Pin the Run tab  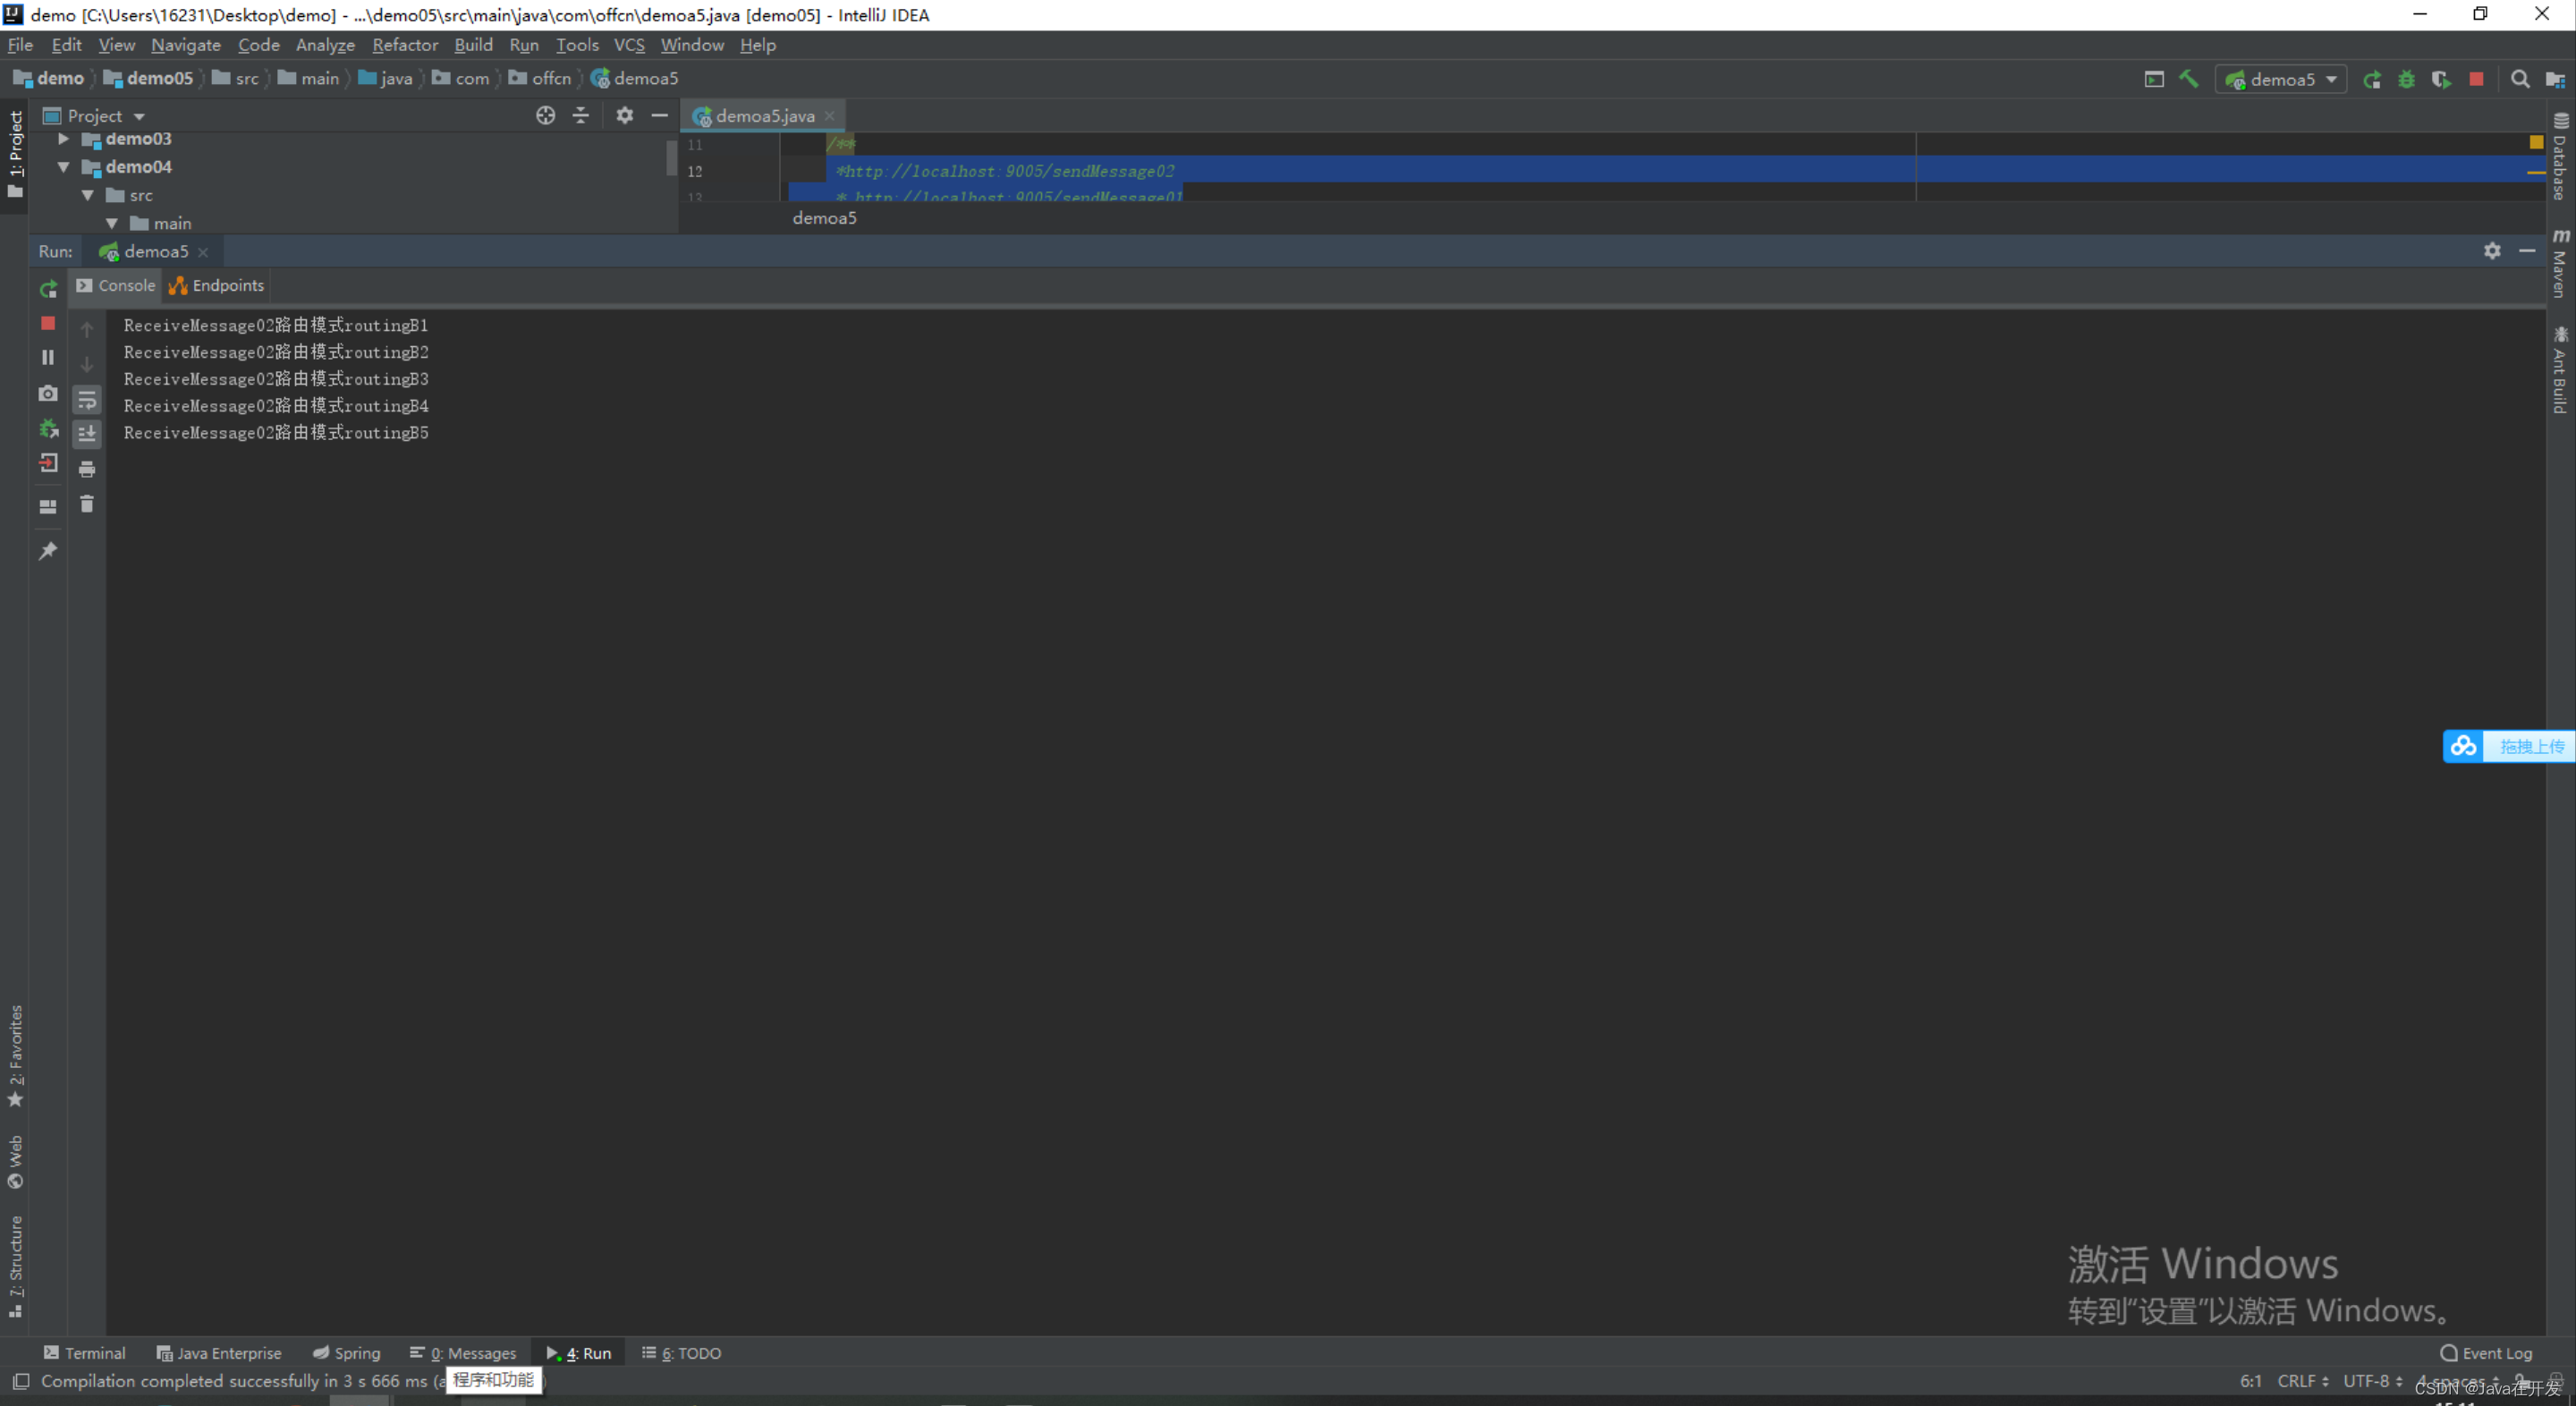point(48,551)
